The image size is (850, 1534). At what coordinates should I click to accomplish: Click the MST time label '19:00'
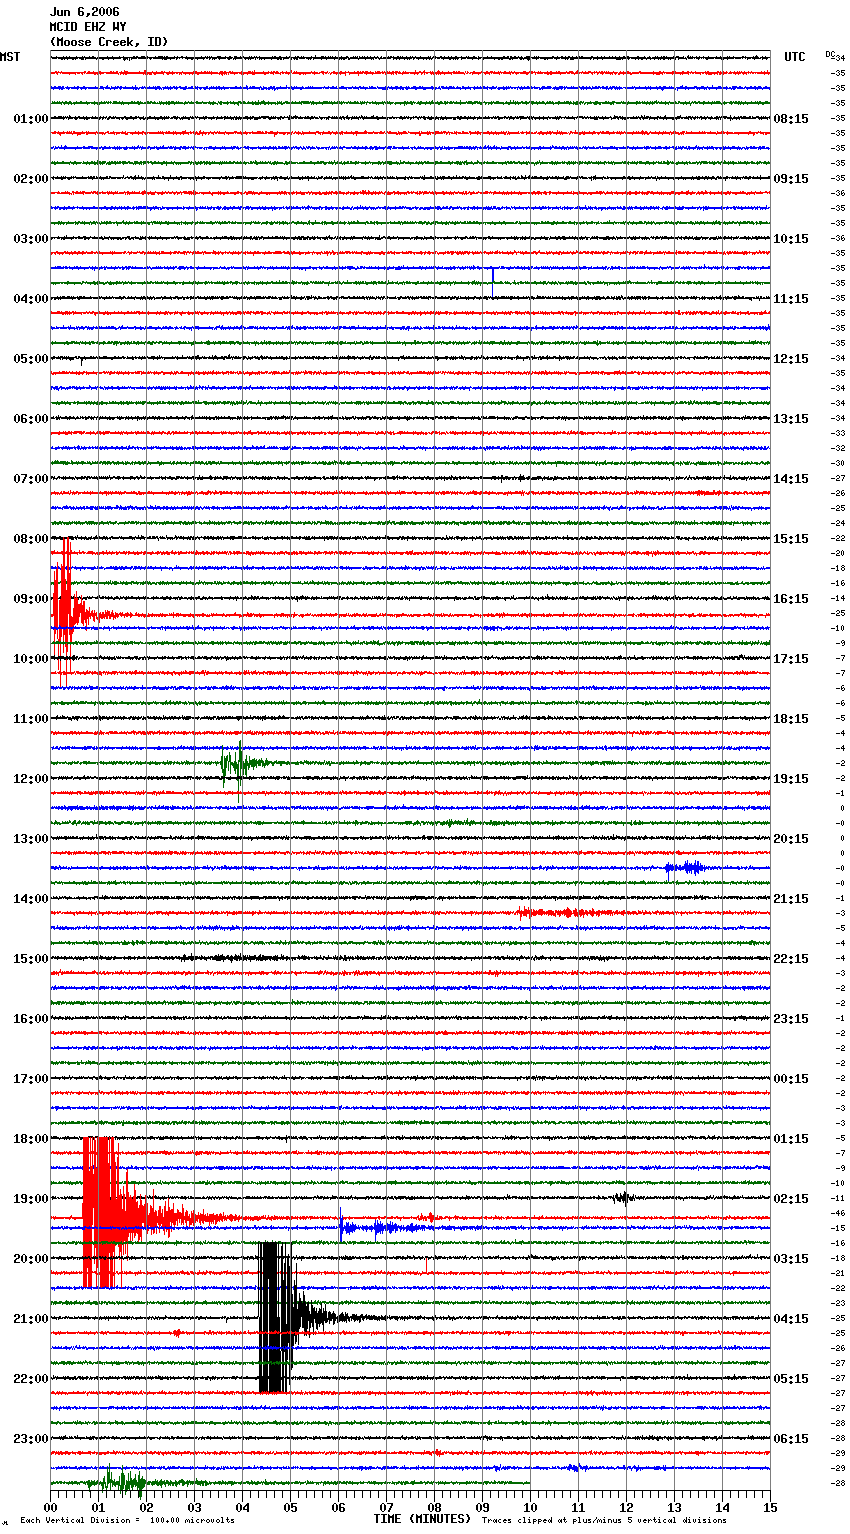click(31, 1199)
